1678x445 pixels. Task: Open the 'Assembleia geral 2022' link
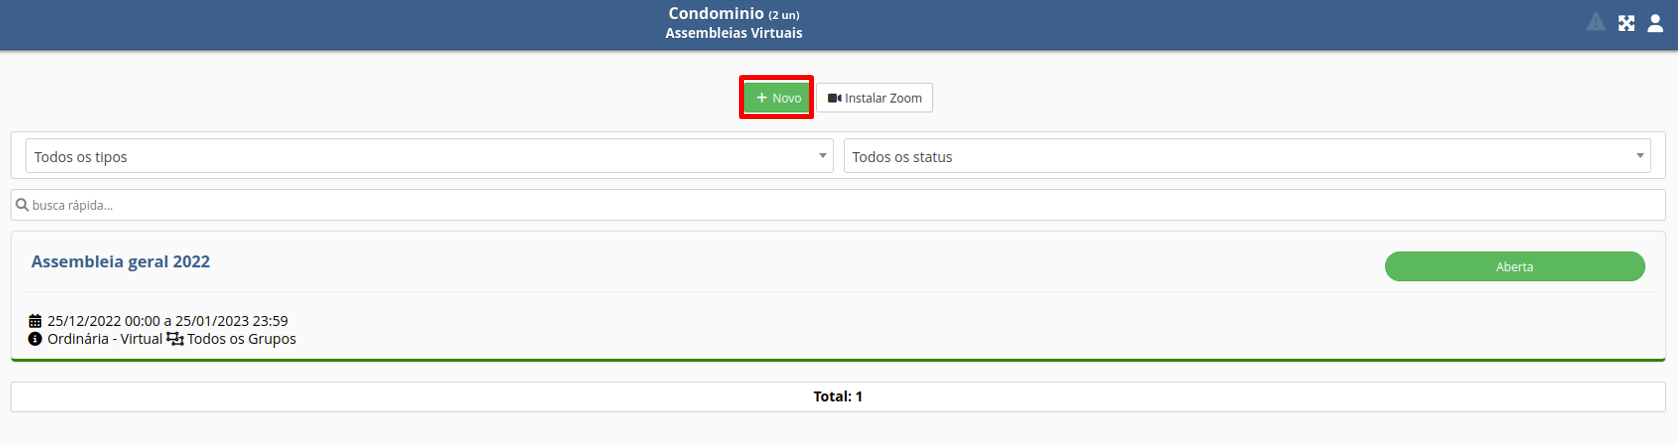[x=121, y=262]
